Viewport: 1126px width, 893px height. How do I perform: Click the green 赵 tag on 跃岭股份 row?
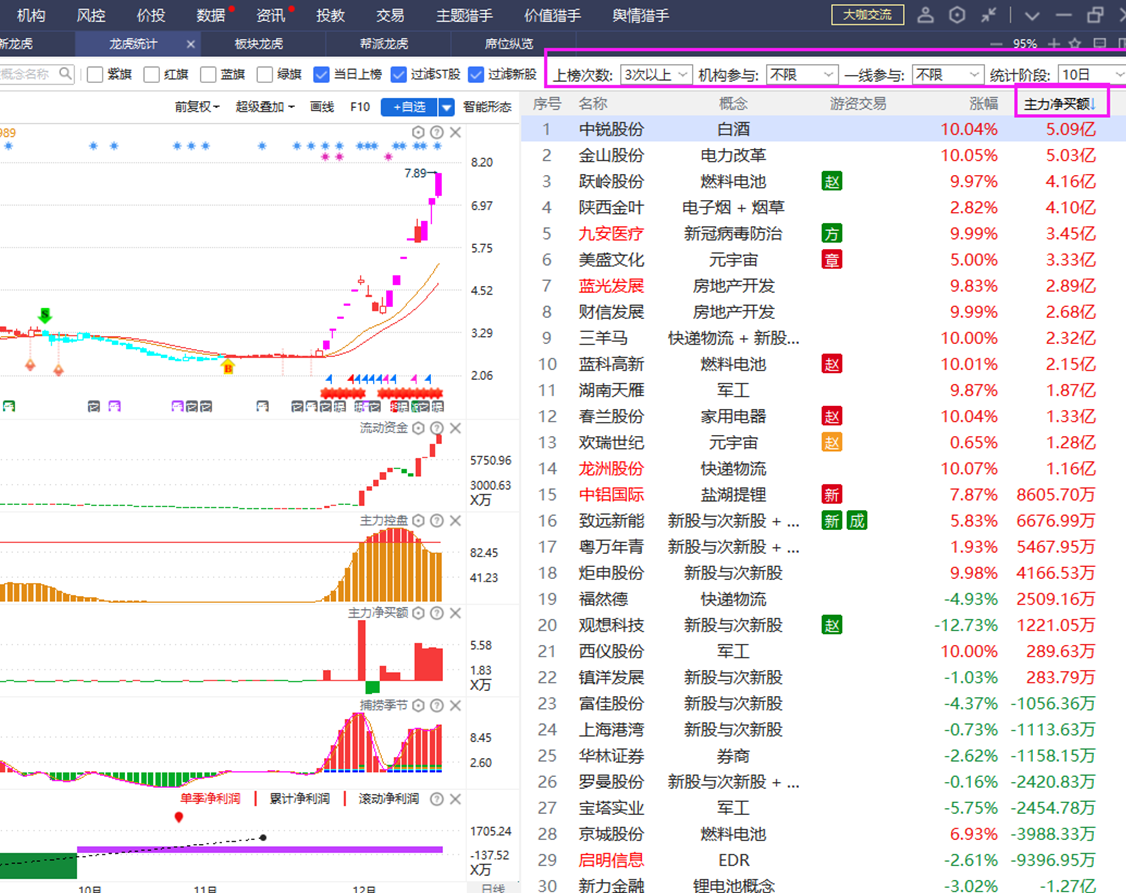point(832,181)
